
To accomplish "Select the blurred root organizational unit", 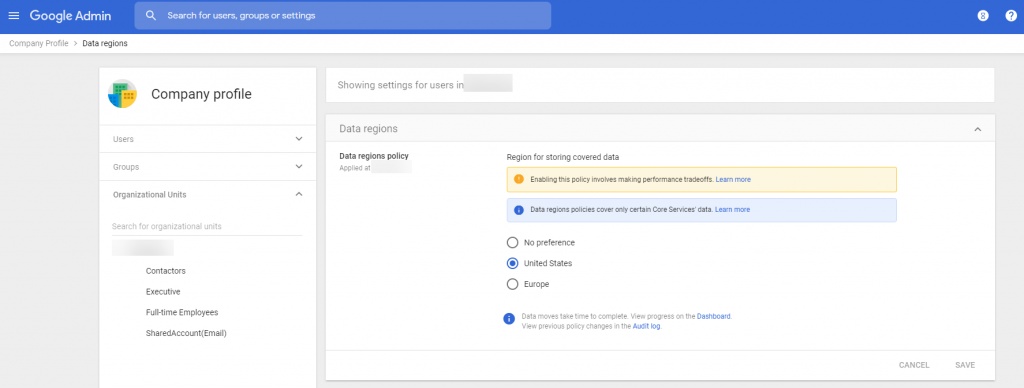I will pyautogui.click(x=142, y=248).
